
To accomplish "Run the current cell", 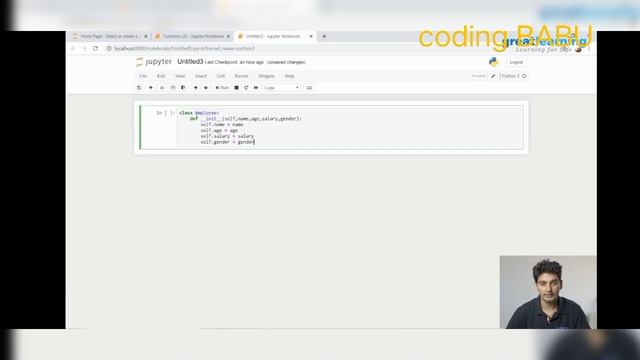I will [222, 88].
